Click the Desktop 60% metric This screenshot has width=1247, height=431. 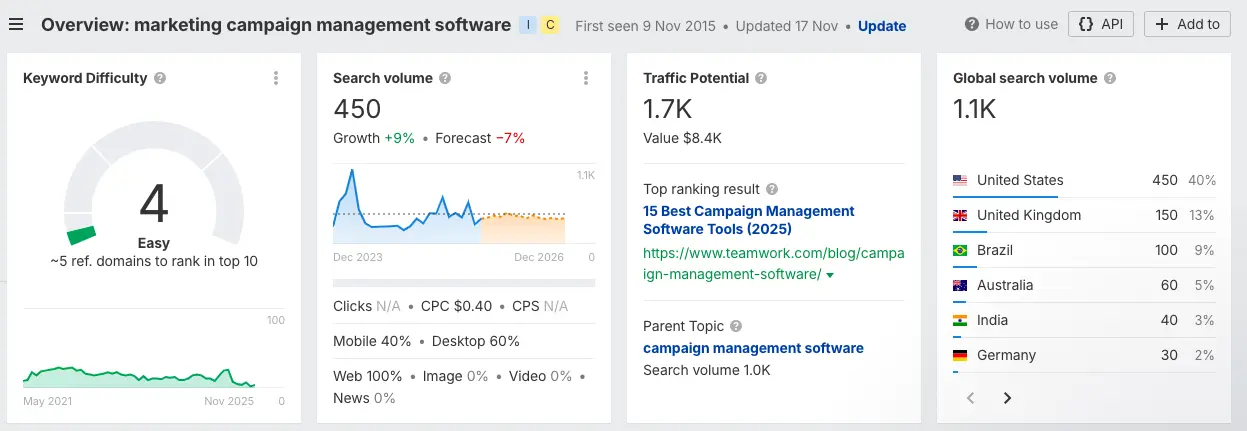(x=476, y=341)
